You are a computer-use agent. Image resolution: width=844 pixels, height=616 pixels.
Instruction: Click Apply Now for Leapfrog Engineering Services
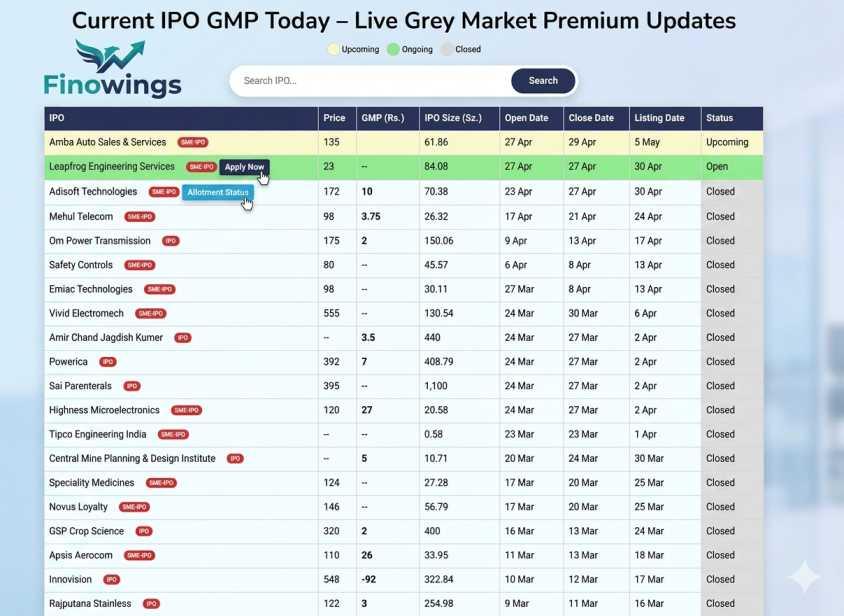(244, 167)
